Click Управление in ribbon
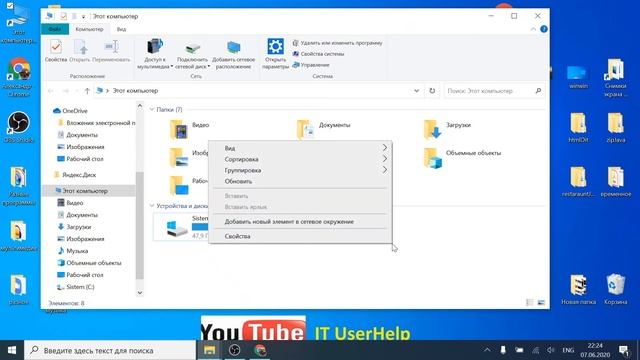Viewport: 640px width, 360px height. tap(311, 64)
